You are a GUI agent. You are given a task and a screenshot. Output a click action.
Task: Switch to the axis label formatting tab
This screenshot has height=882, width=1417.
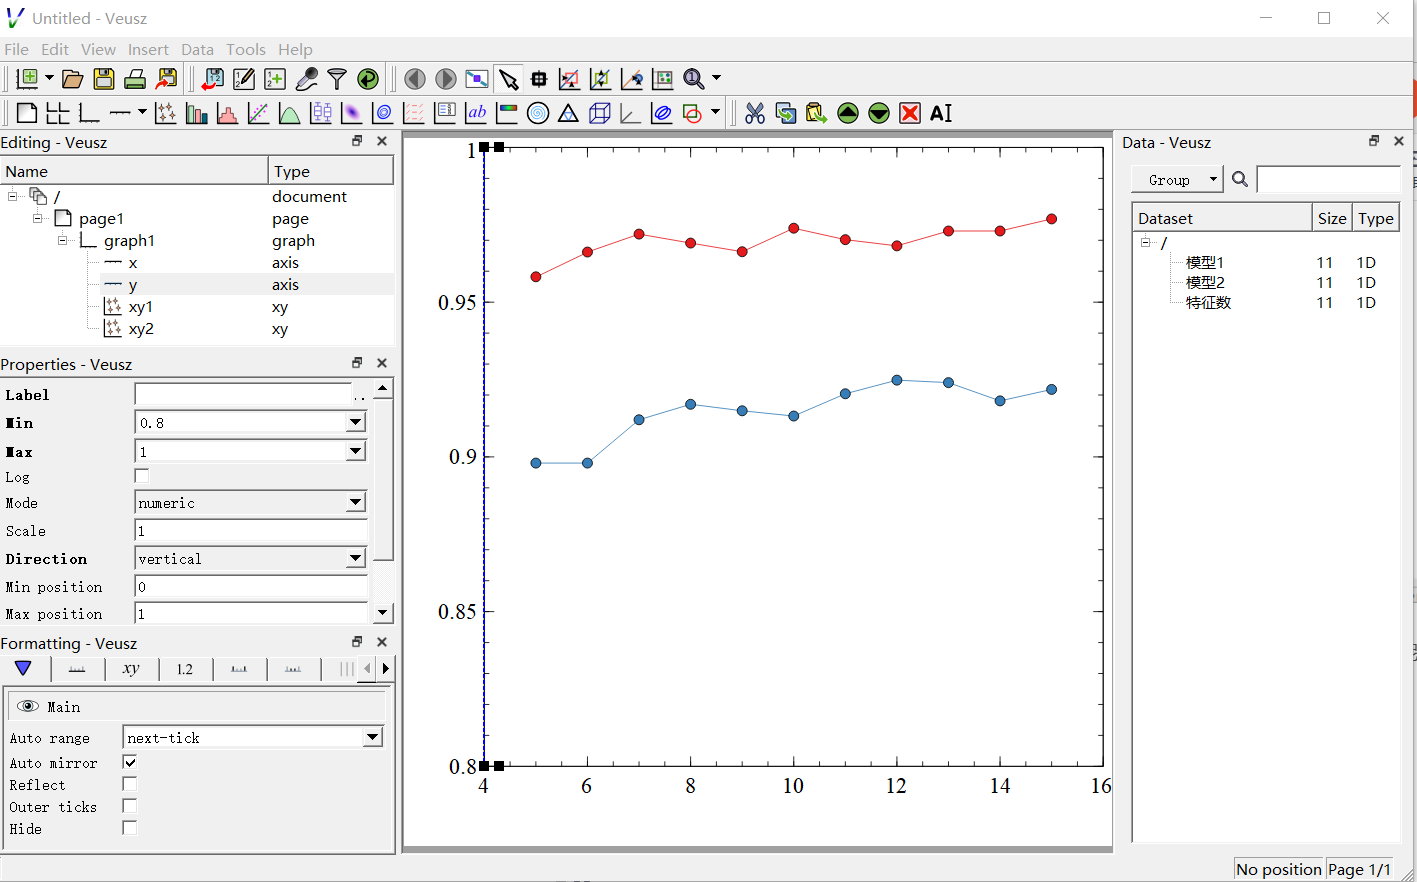click(131, 669)
